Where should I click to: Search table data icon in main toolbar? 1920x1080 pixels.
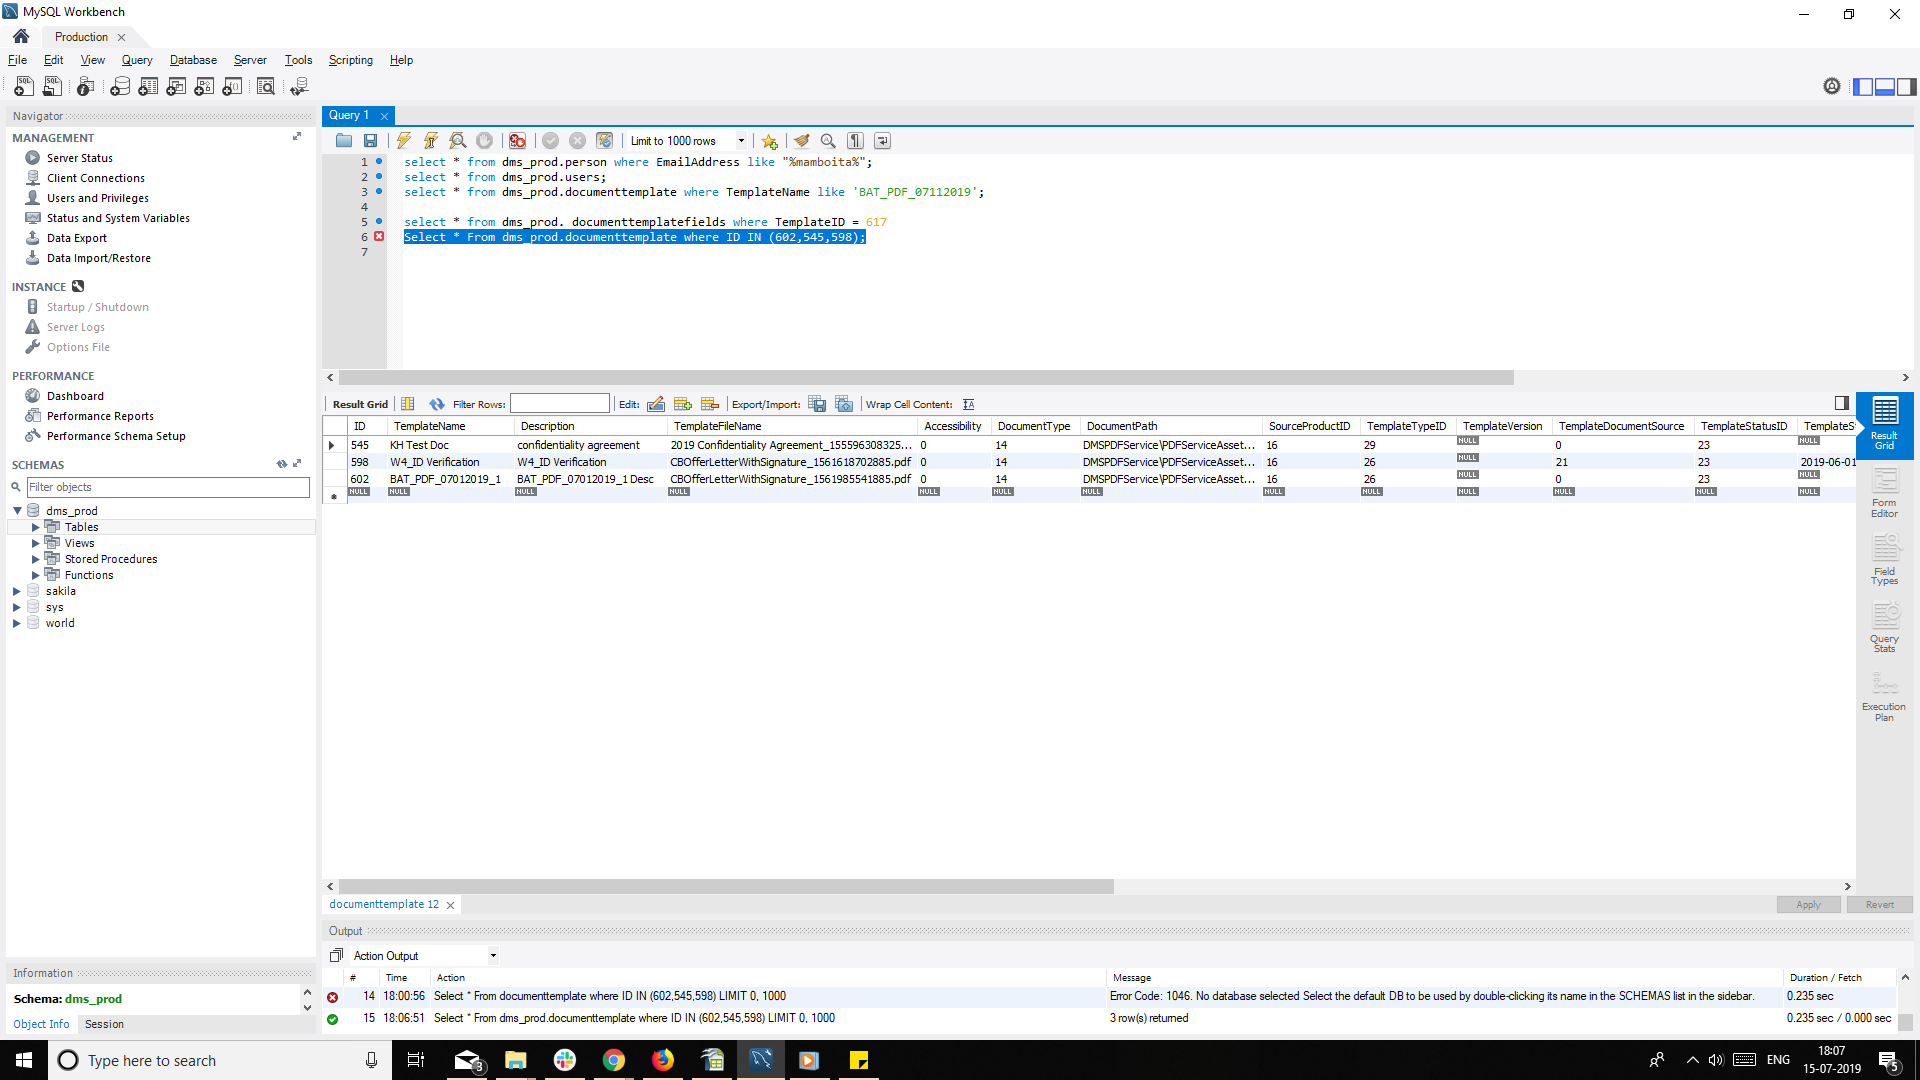pos(266,87)
